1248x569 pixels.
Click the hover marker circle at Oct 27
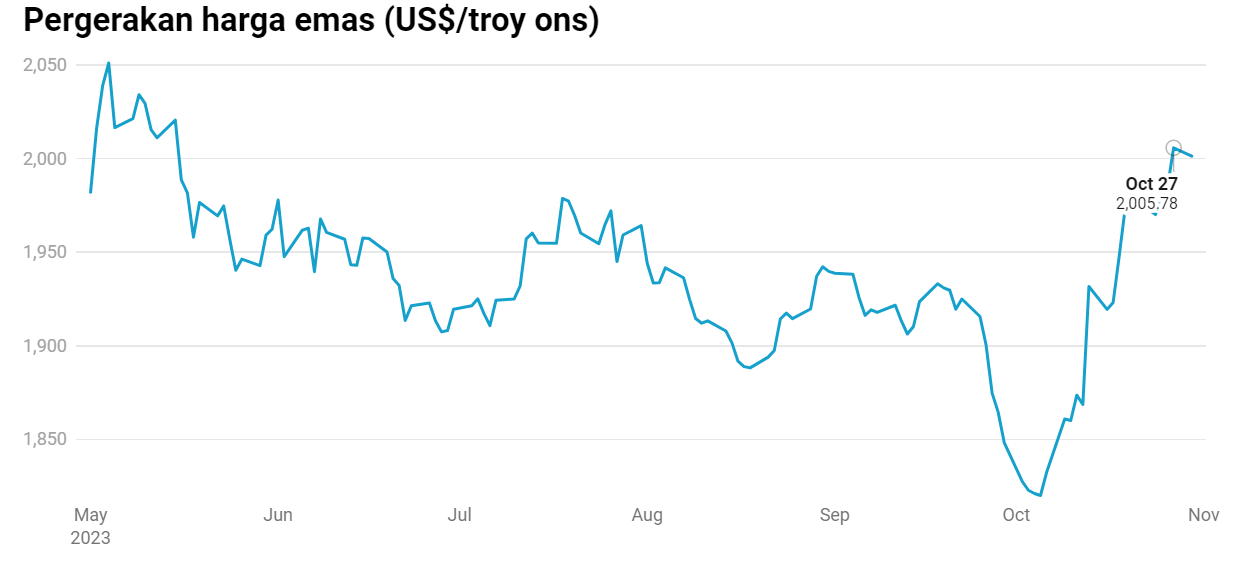click(1174, 148)
